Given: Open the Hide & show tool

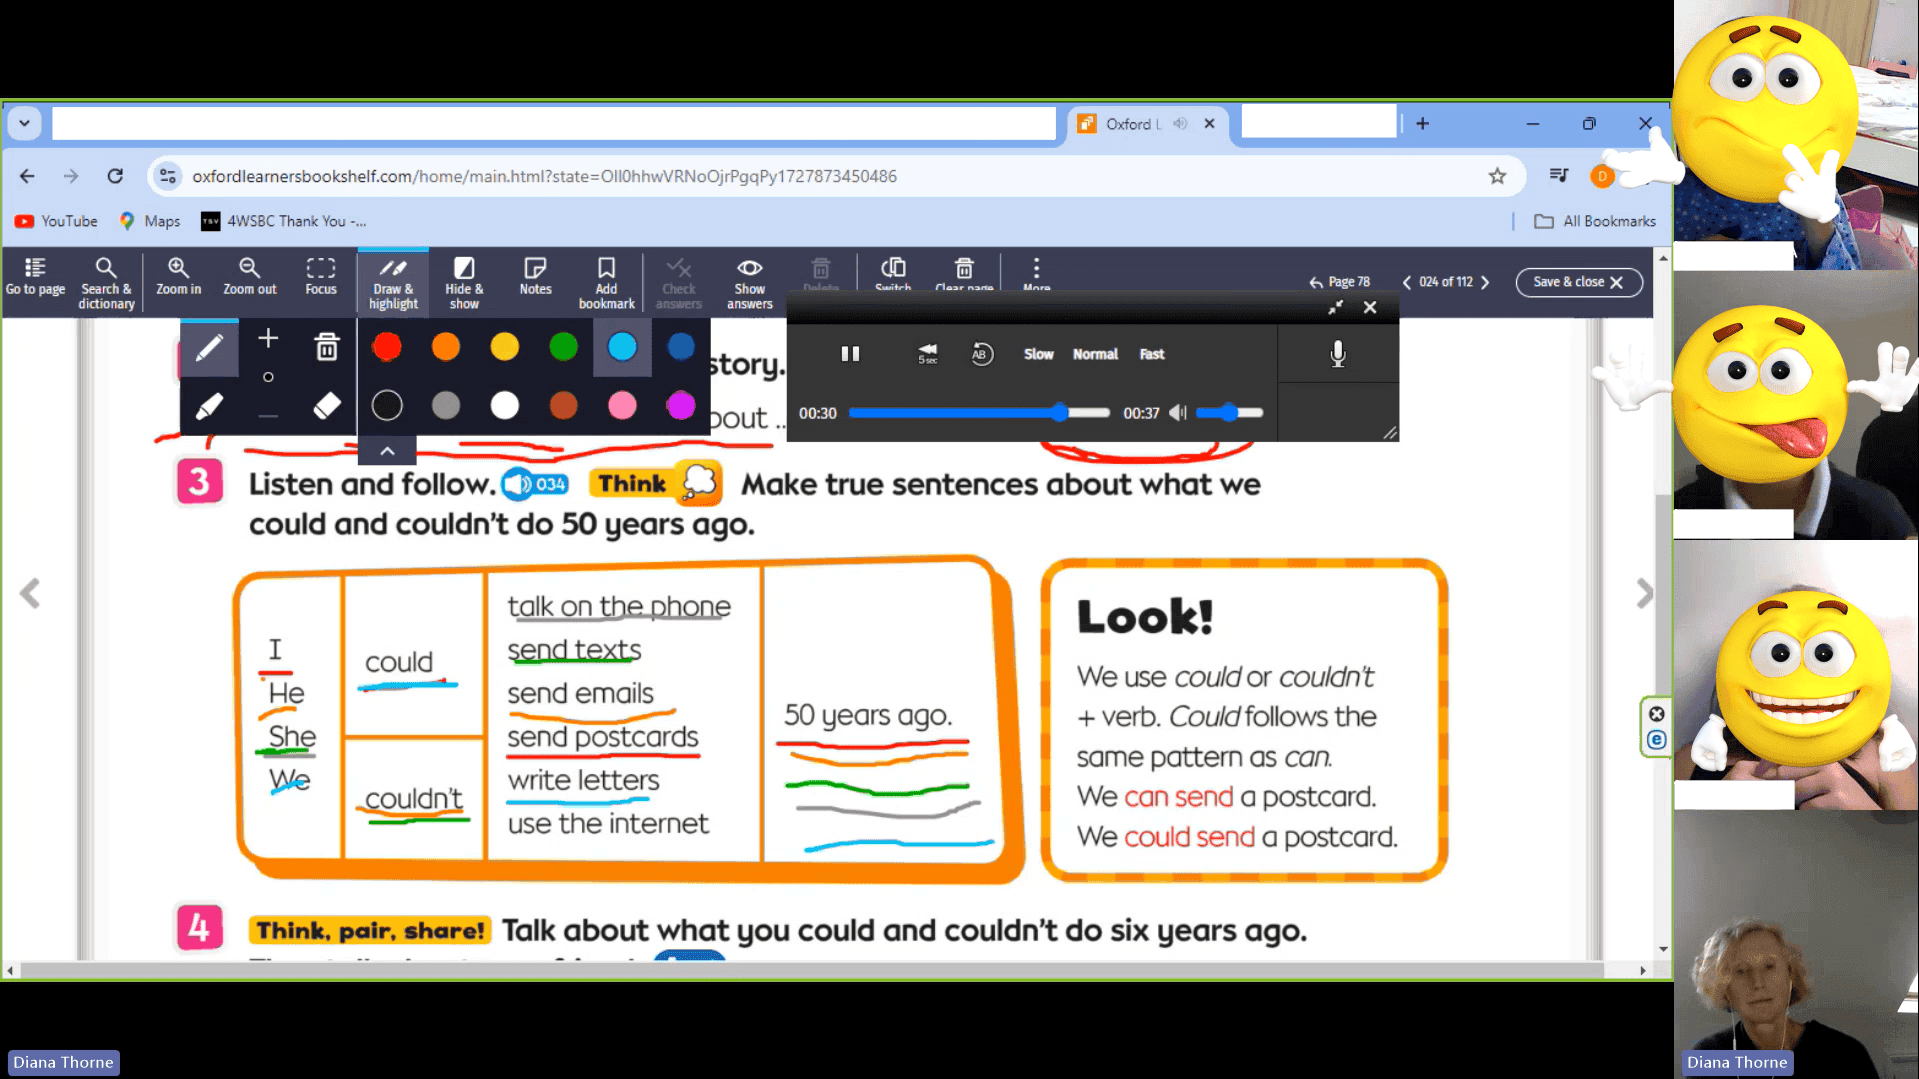Looking at the screenshot, I should 464,283.
